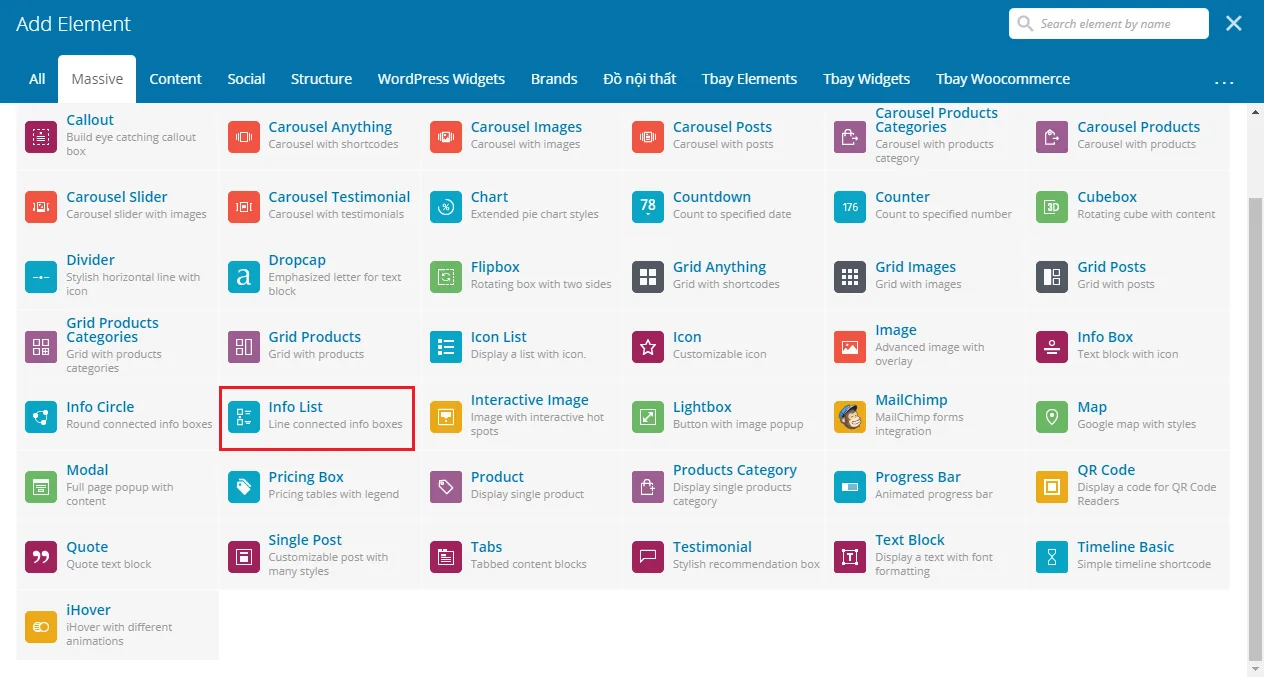Select the Dropcap letter icon
1264x677 pixels.
(x=243, y=277)
